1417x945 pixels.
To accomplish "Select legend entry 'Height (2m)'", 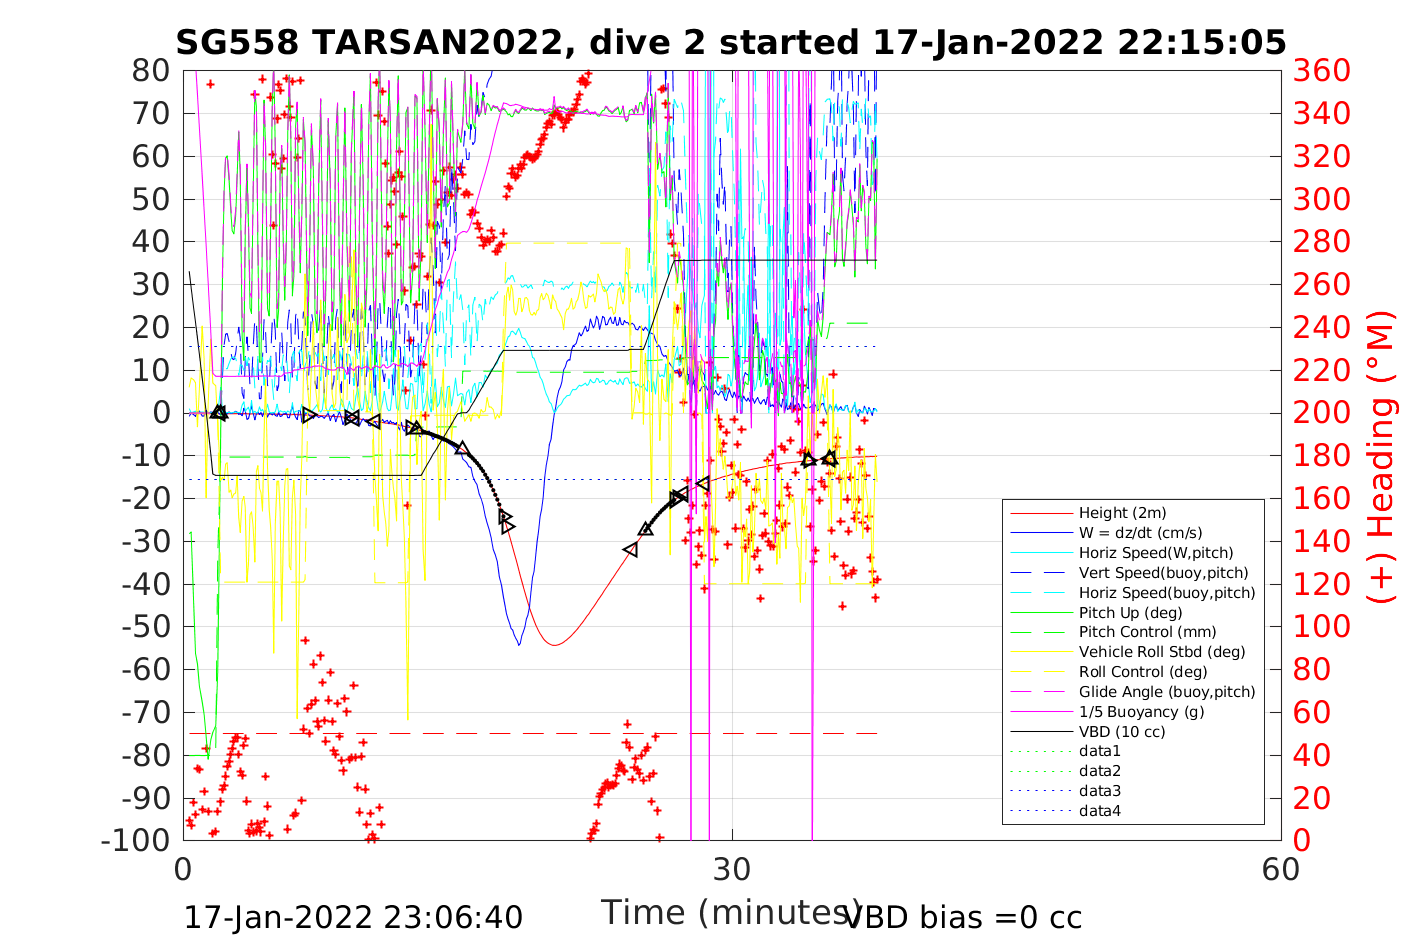I will (x=1122, y=513).
